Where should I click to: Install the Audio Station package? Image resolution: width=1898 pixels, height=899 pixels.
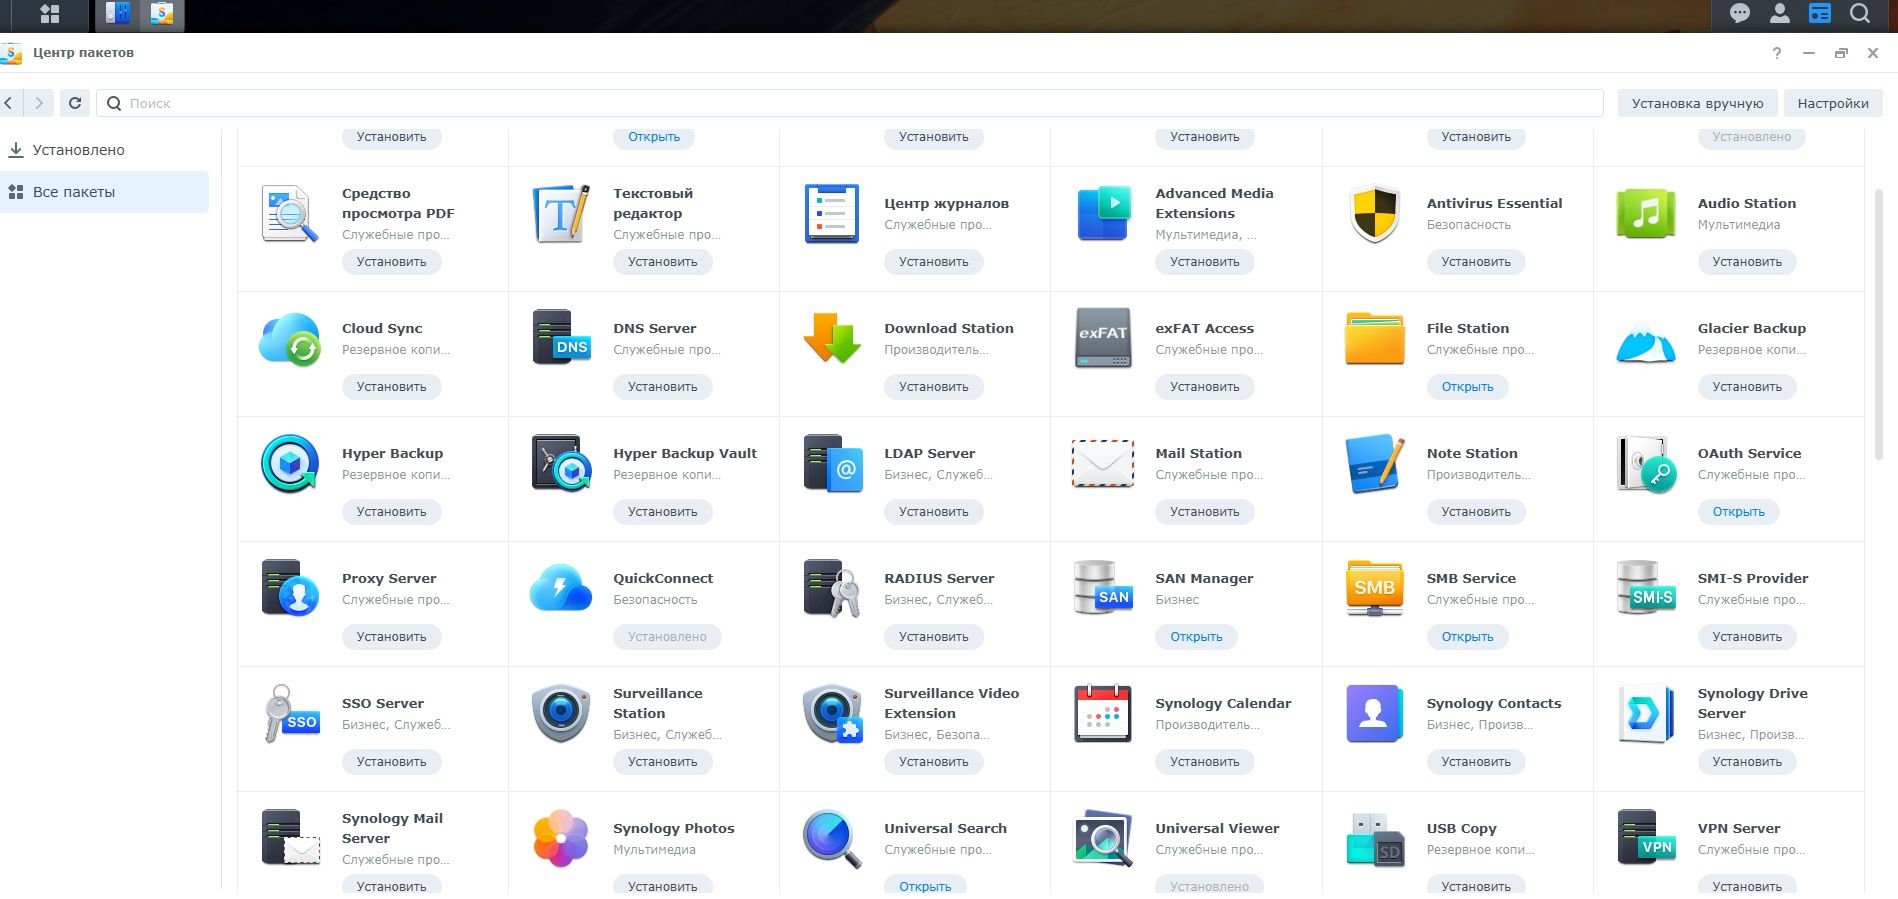point(1747,262)
